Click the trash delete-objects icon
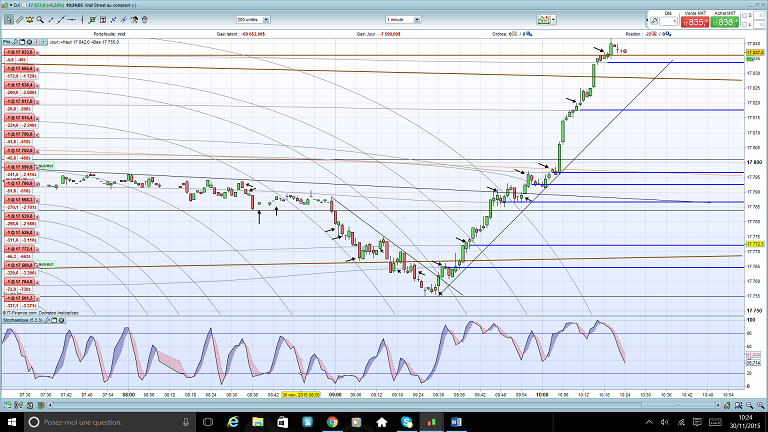Image resolution: width=768 pixels, height=432 pixels. (x=144, y=20)
